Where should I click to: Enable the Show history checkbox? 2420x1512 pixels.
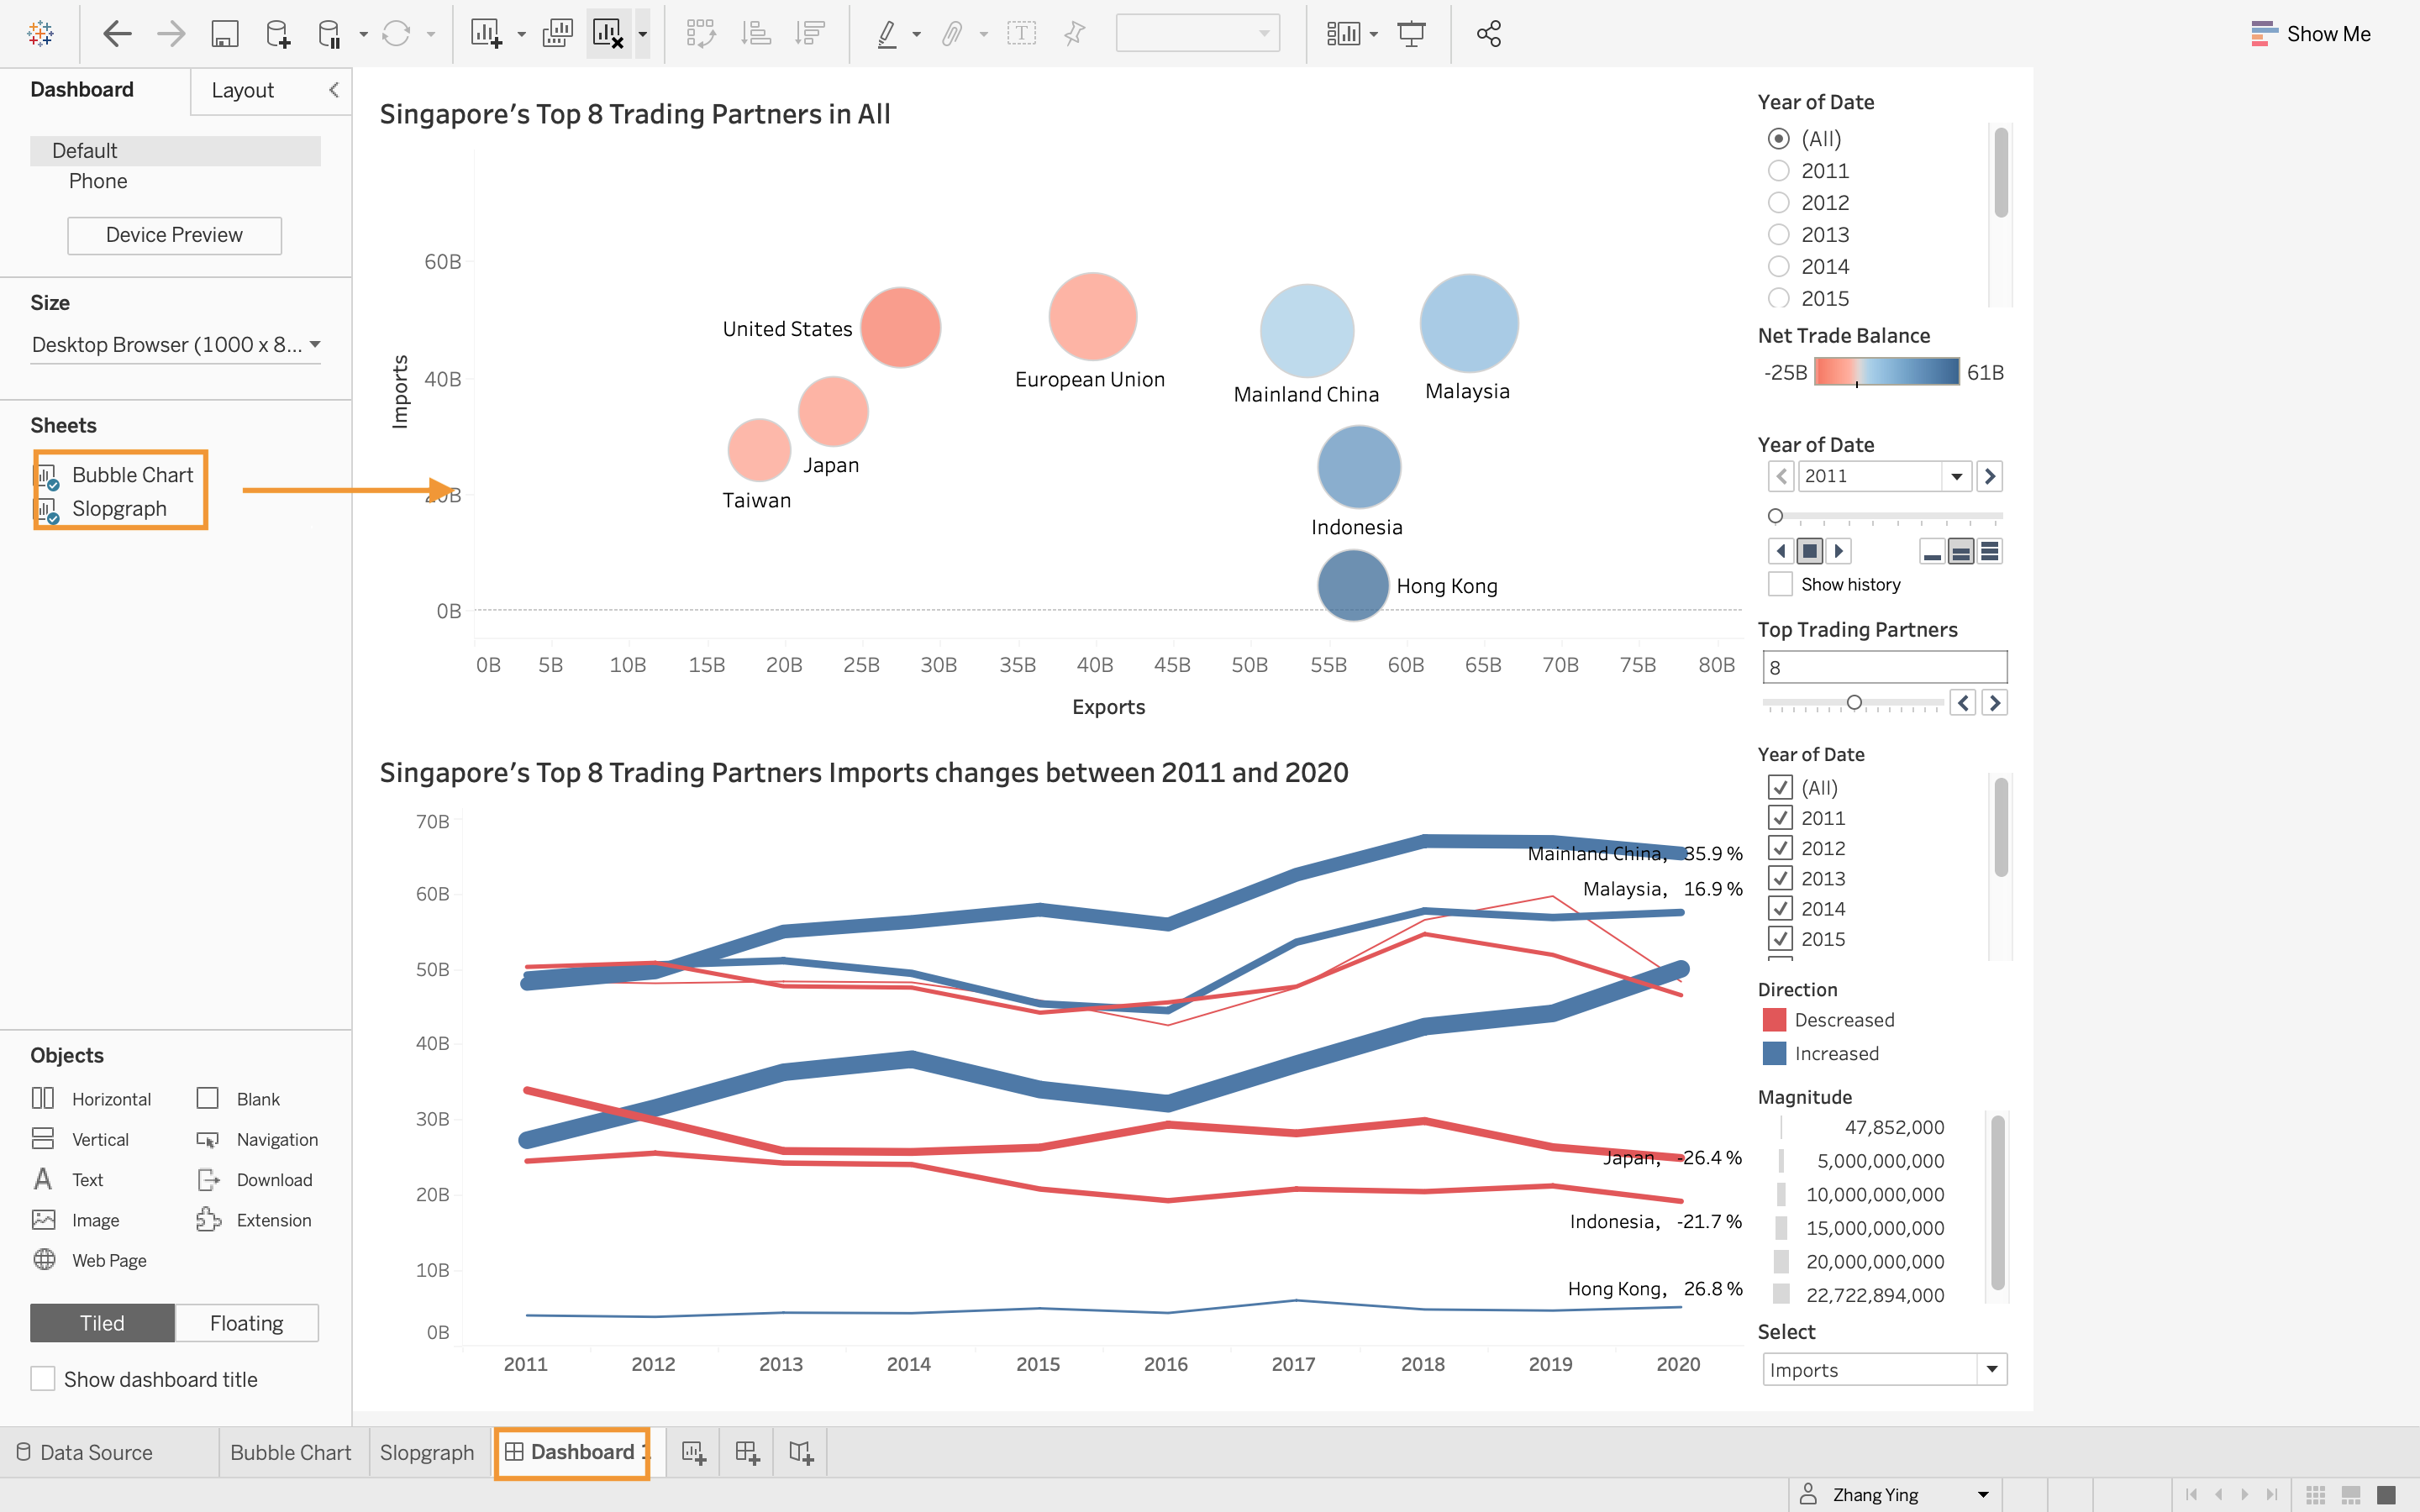1780,584
